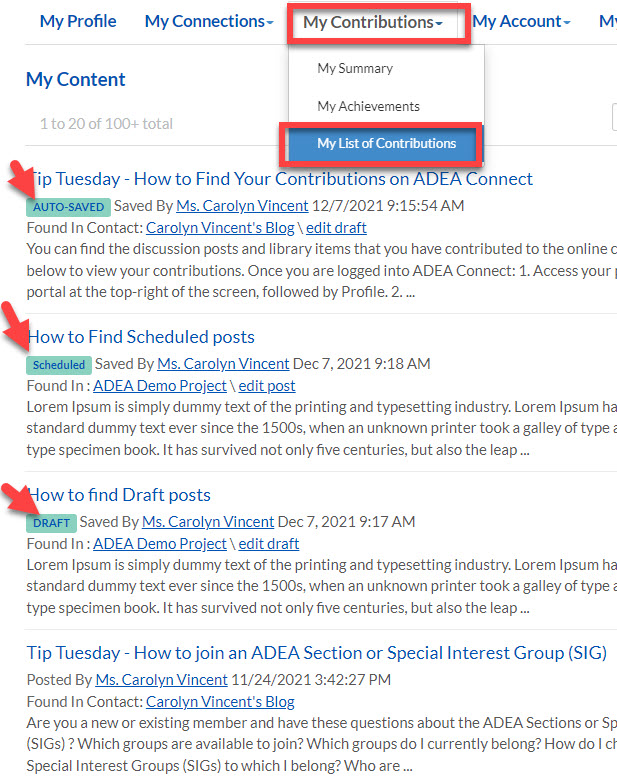Open Carolyn Vincent's Blog link on SIG post
The height and width of the screenshot is (779, 617).
pos(220,701)
